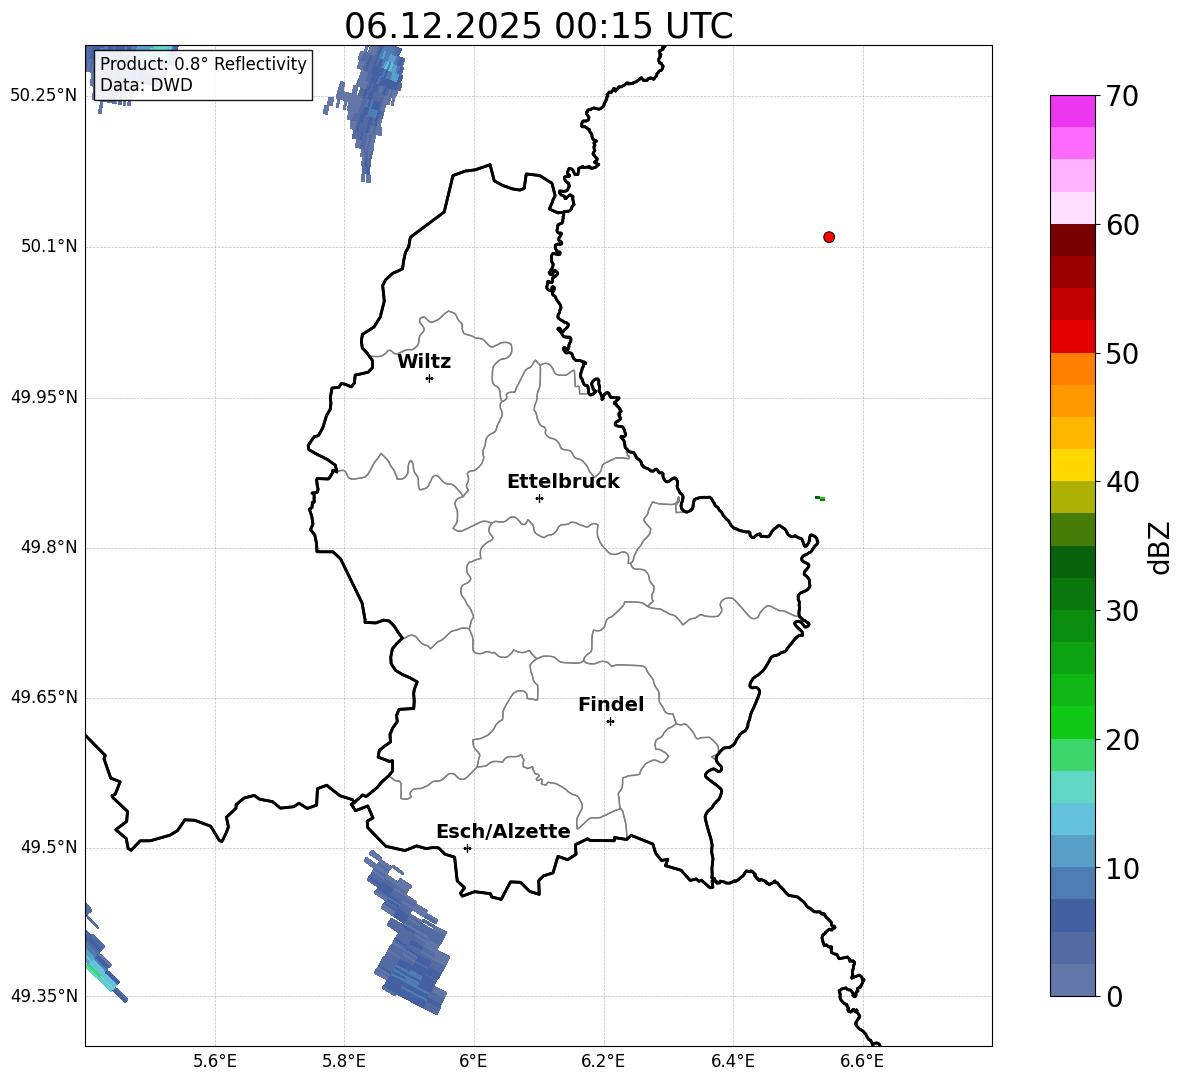
Task: Click the dBZ colorbar axis label
Action: click(x=1159, y=547)
